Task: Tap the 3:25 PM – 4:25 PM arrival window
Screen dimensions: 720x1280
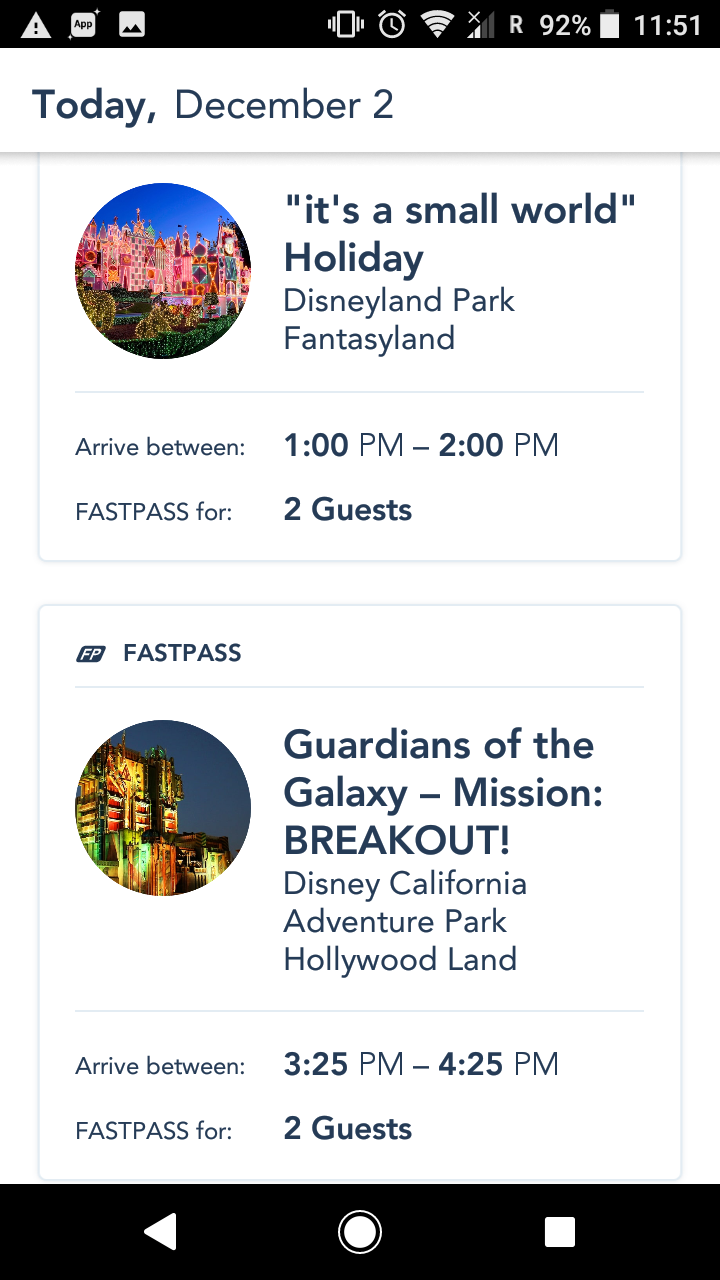Action: point(421,1064)
